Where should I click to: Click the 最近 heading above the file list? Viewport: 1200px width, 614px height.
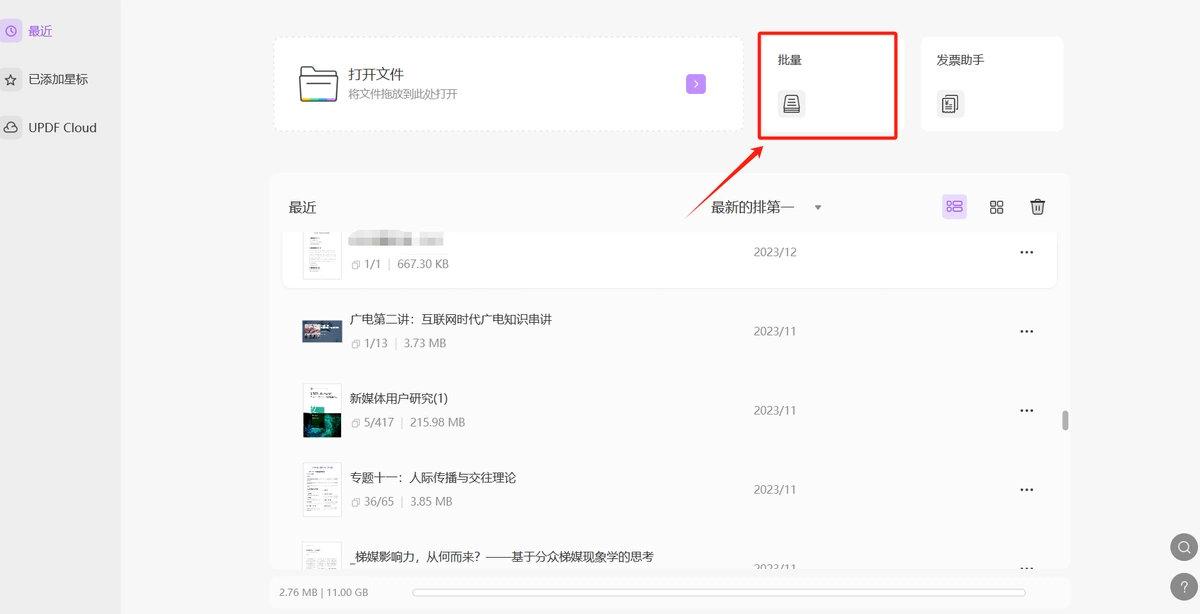pos(303,208)
